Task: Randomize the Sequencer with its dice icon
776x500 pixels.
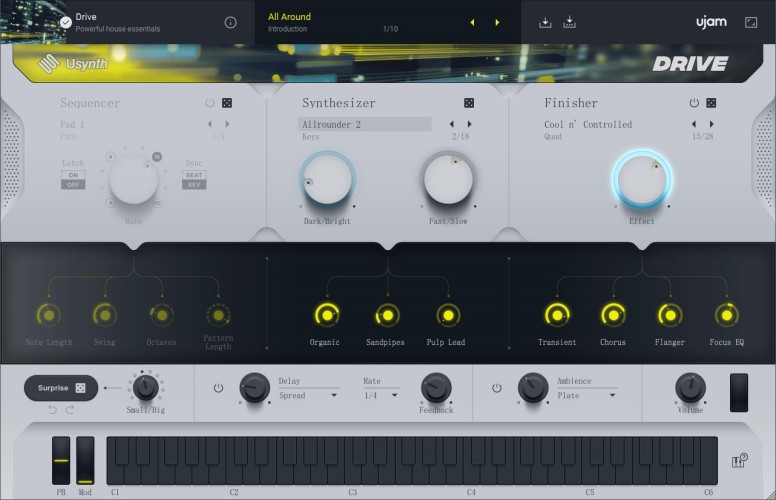Action: pos(227,103)
